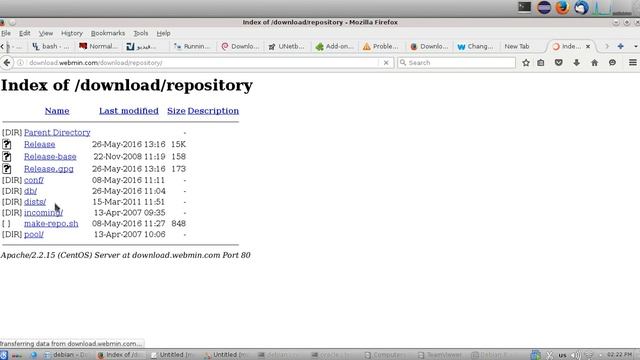The height and width of the screenshot is (360, 640).
Task: Open the system monitor graph applet
Action: [x=602, y=8]
